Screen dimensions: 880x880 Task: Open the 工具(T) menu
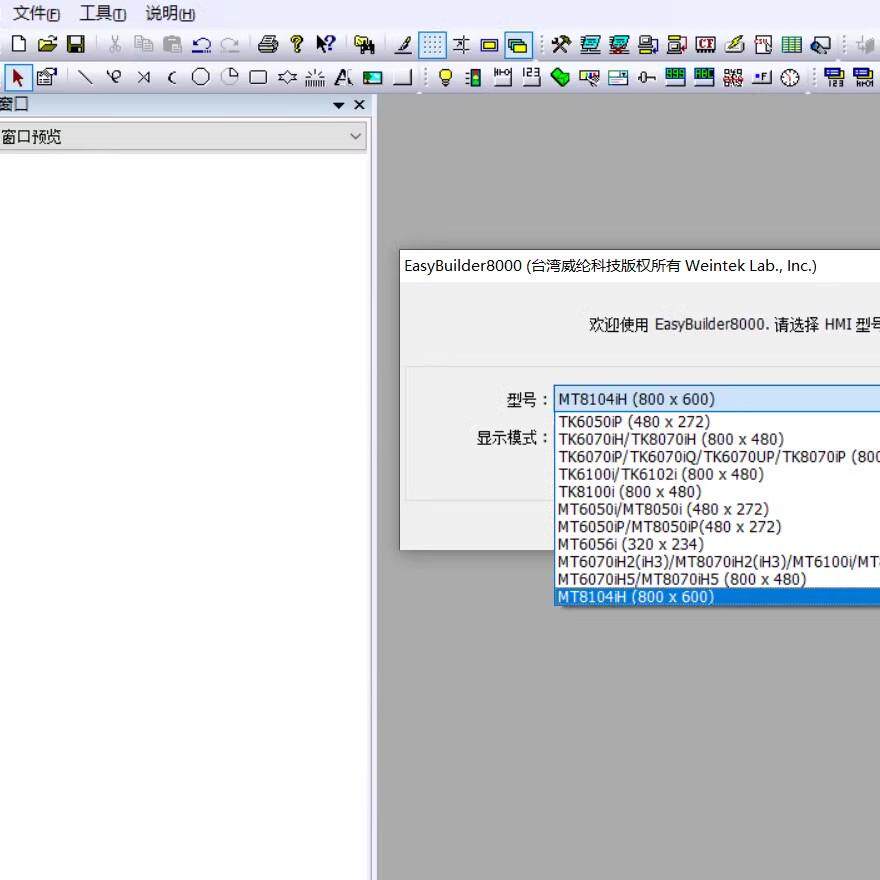pos(103,13)
